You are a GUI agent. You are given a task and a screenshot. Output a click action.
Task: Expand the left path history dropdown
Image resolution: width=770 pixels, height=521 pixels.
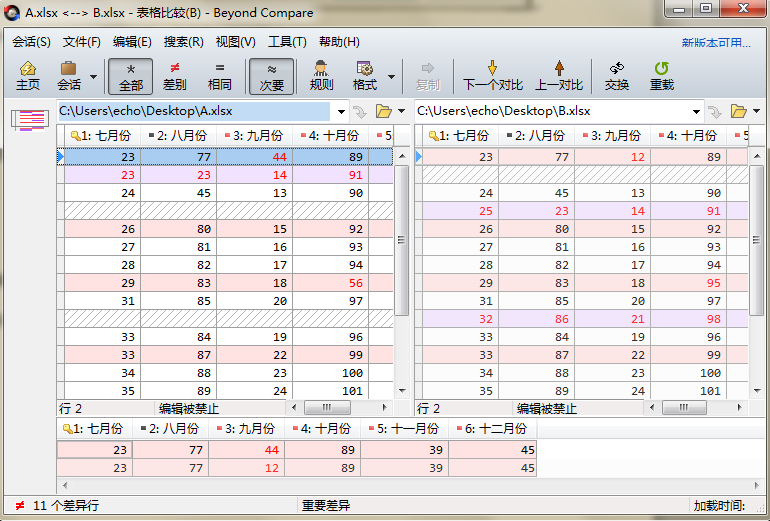tap(341, 112)
